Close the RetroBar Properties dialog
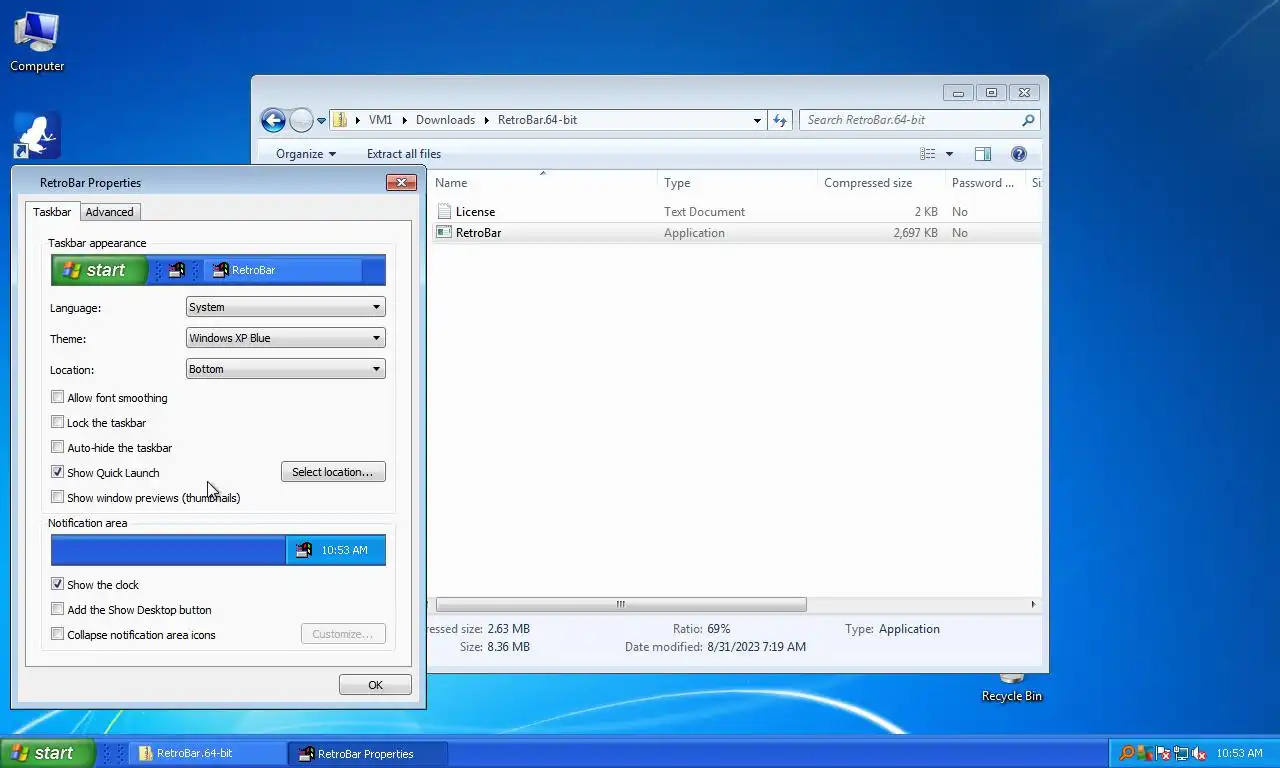This screenshot has height=768, width=1280. click(401, 183)
